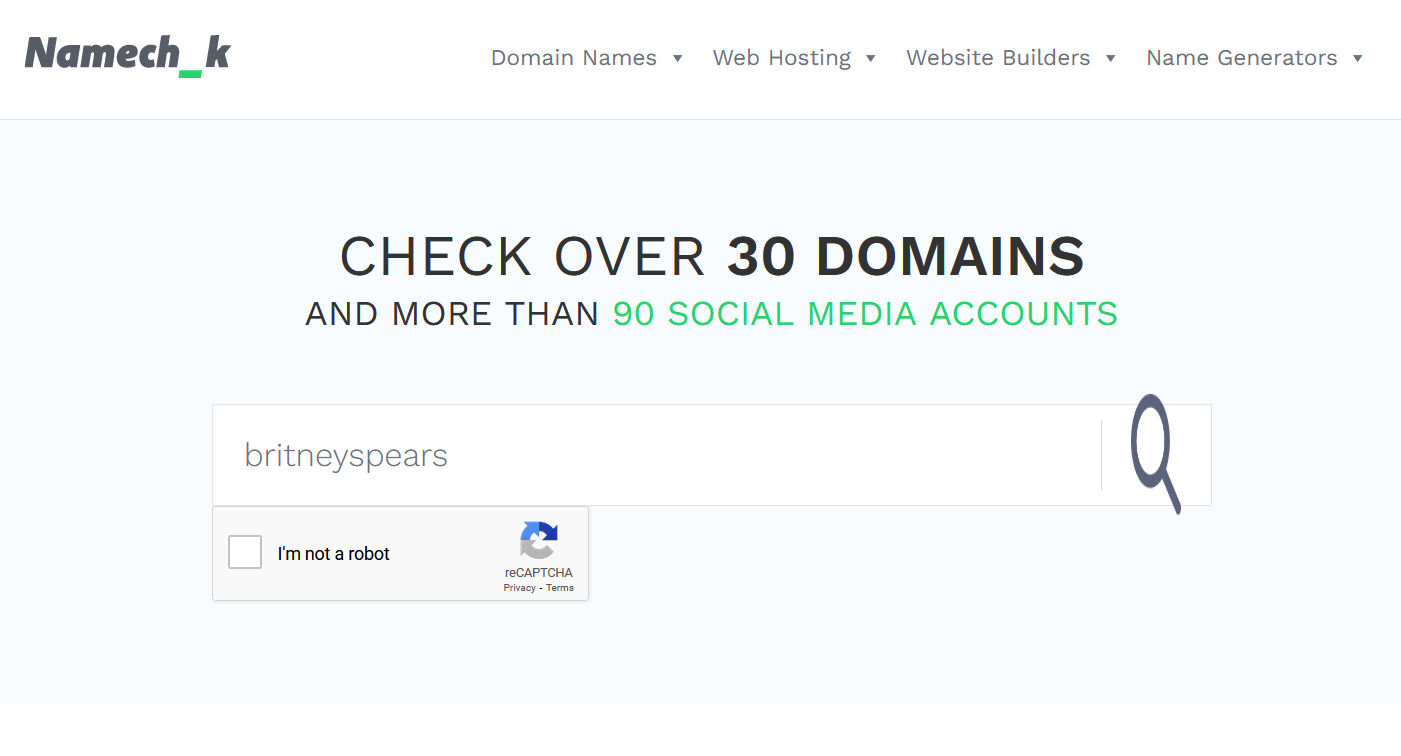The image size is (1401, 756).
Task: Check the "I'm not a robot" checkbox
Action: point(245,552)
